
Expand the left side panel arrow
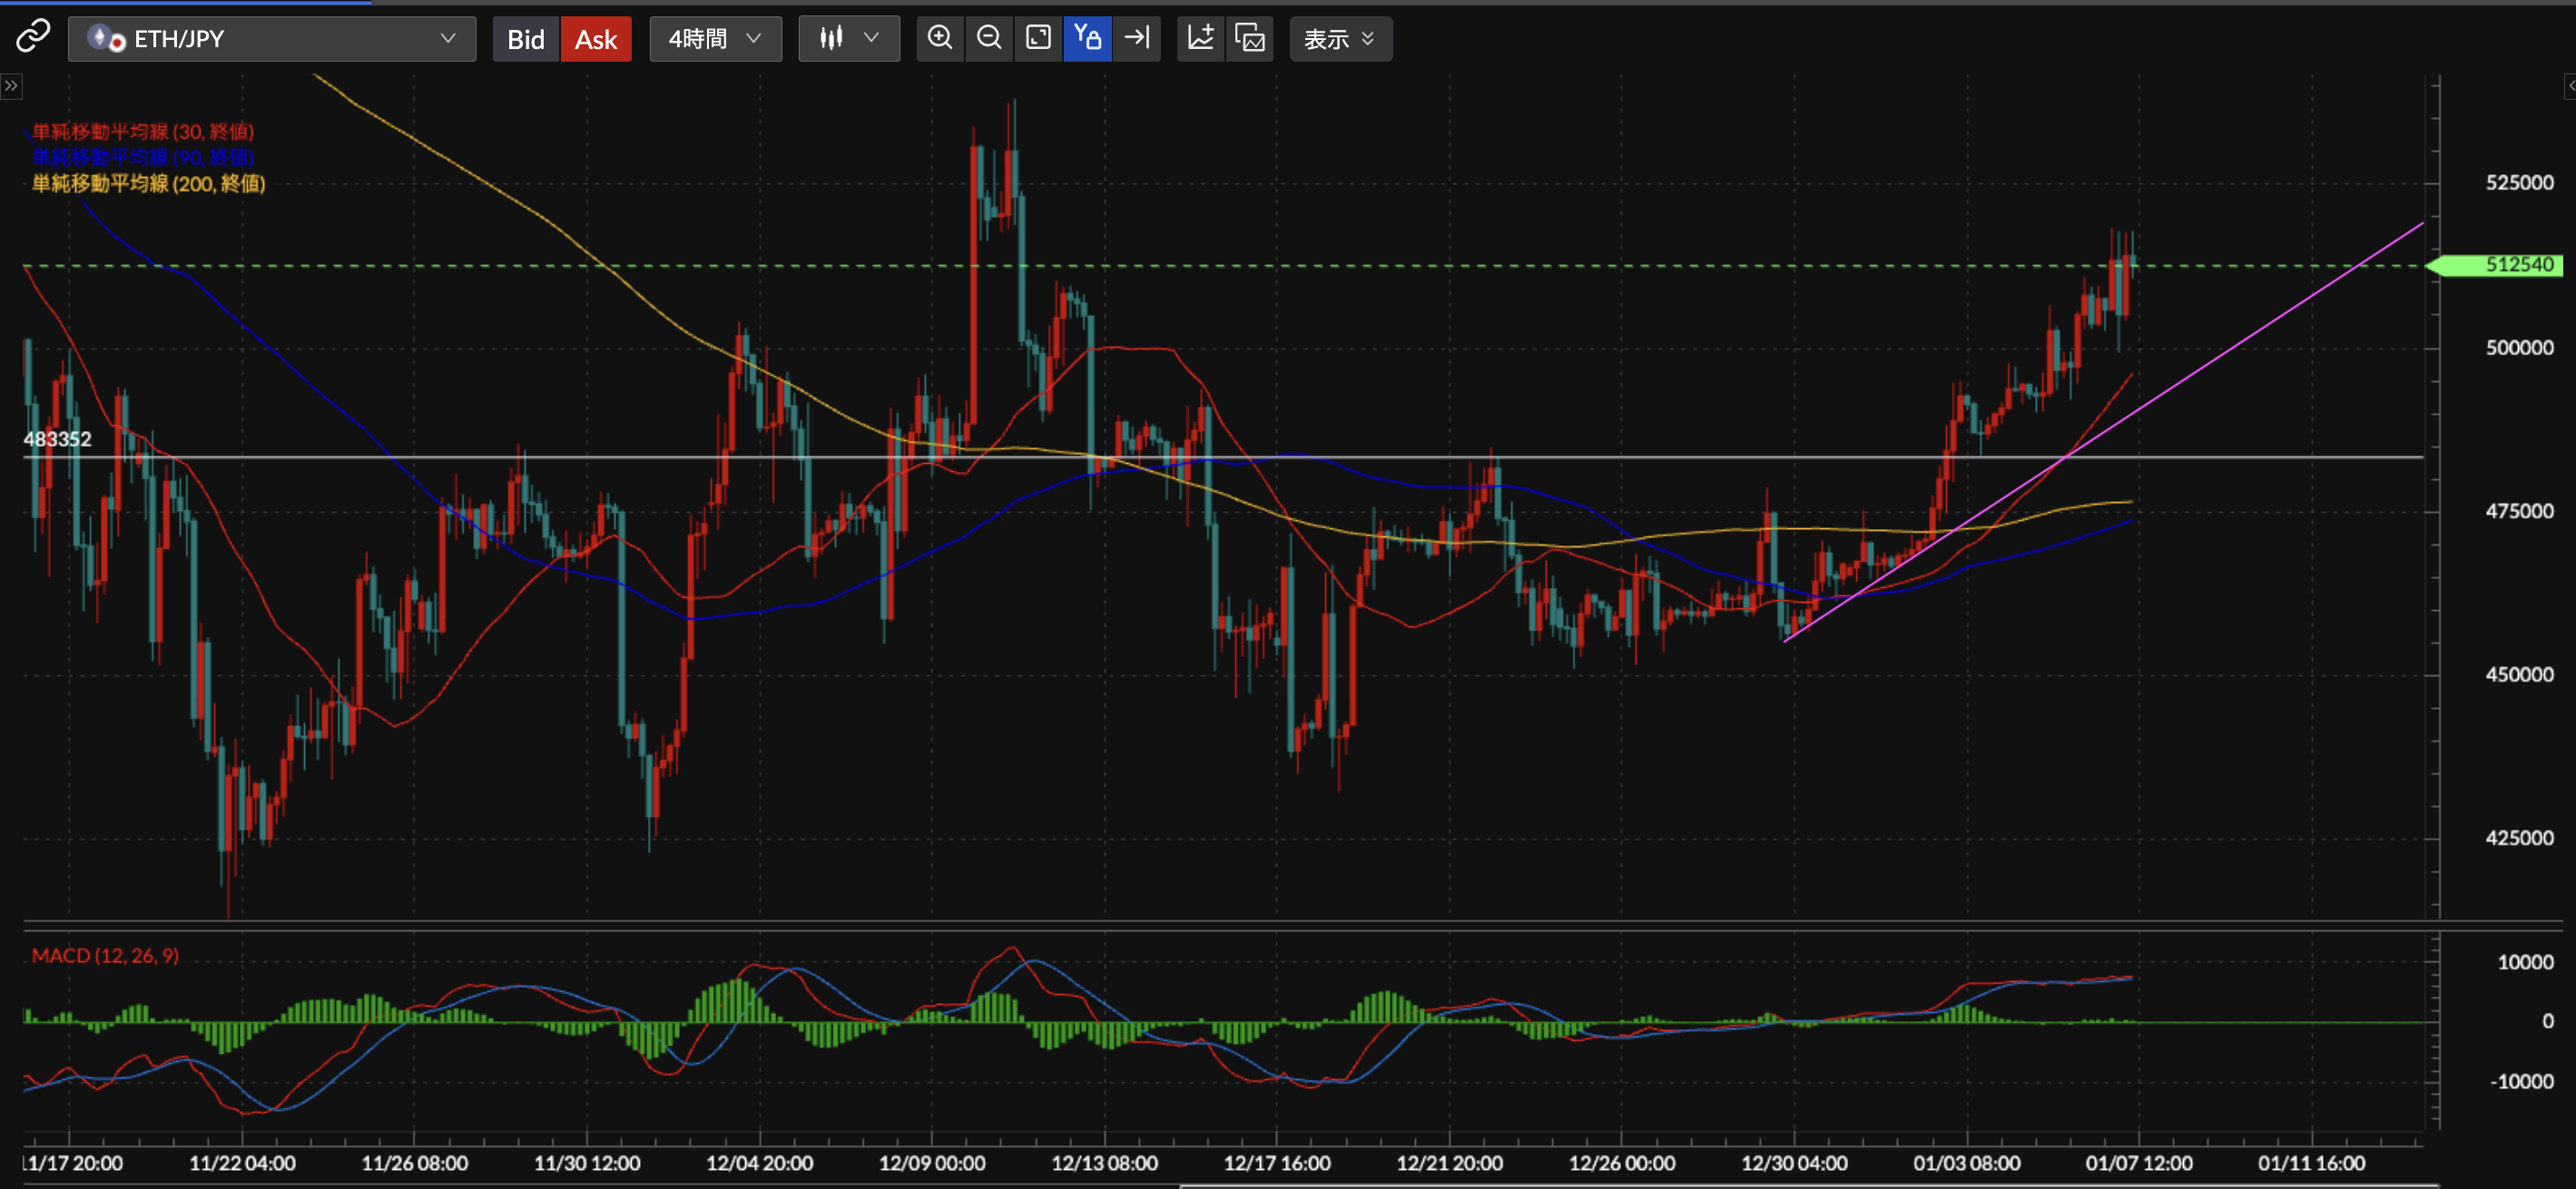pos(11,86)
